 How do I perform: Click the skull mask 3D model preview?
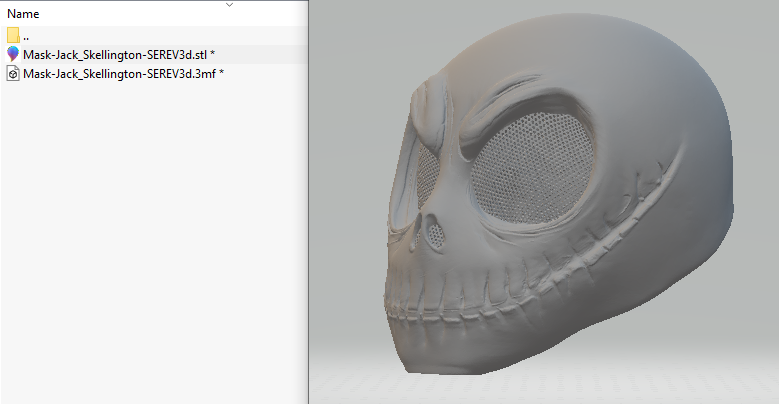(559, 195)
